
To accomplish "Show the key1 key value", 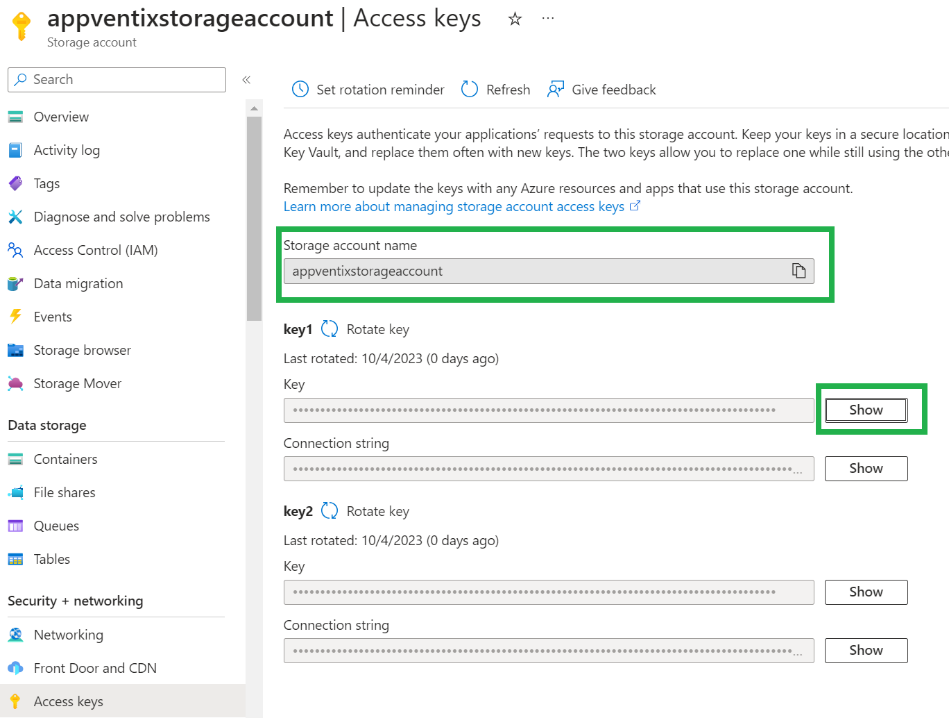I will pyautogui.click(x=865, y=410).
